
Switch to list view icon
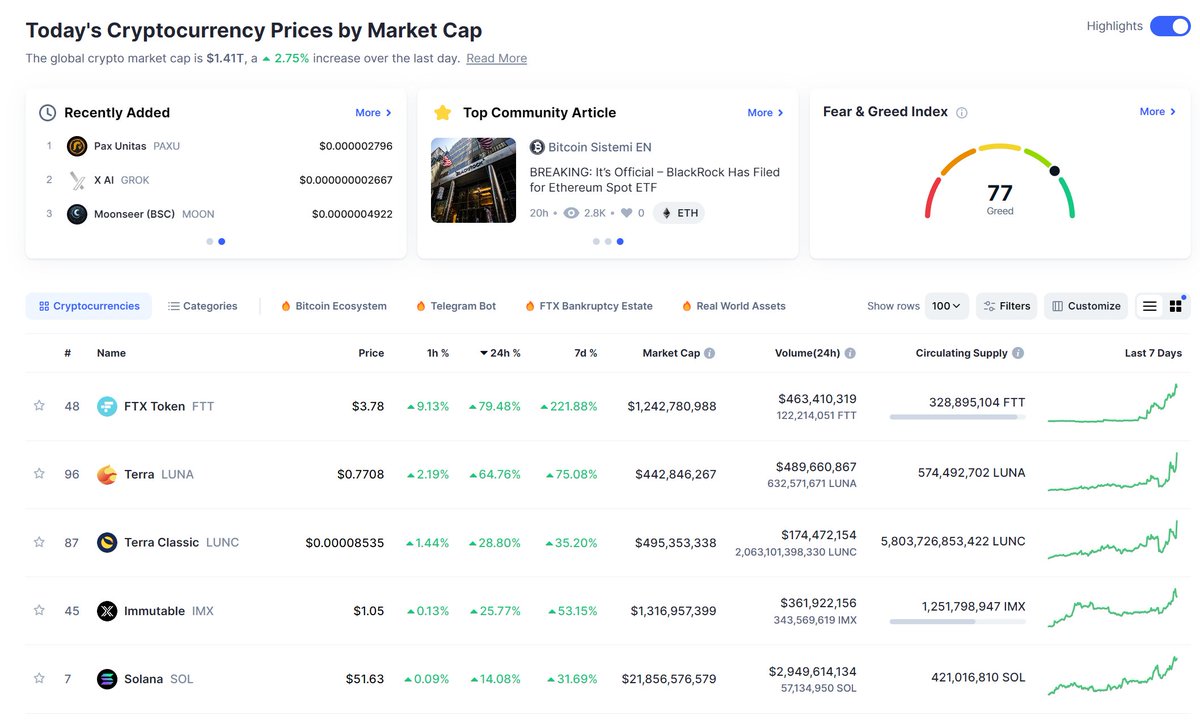[1150, 306]
